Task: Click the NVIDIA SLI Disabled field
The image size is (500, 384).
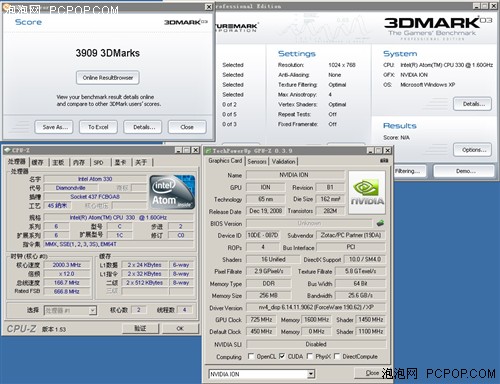Action: (316, 344)
